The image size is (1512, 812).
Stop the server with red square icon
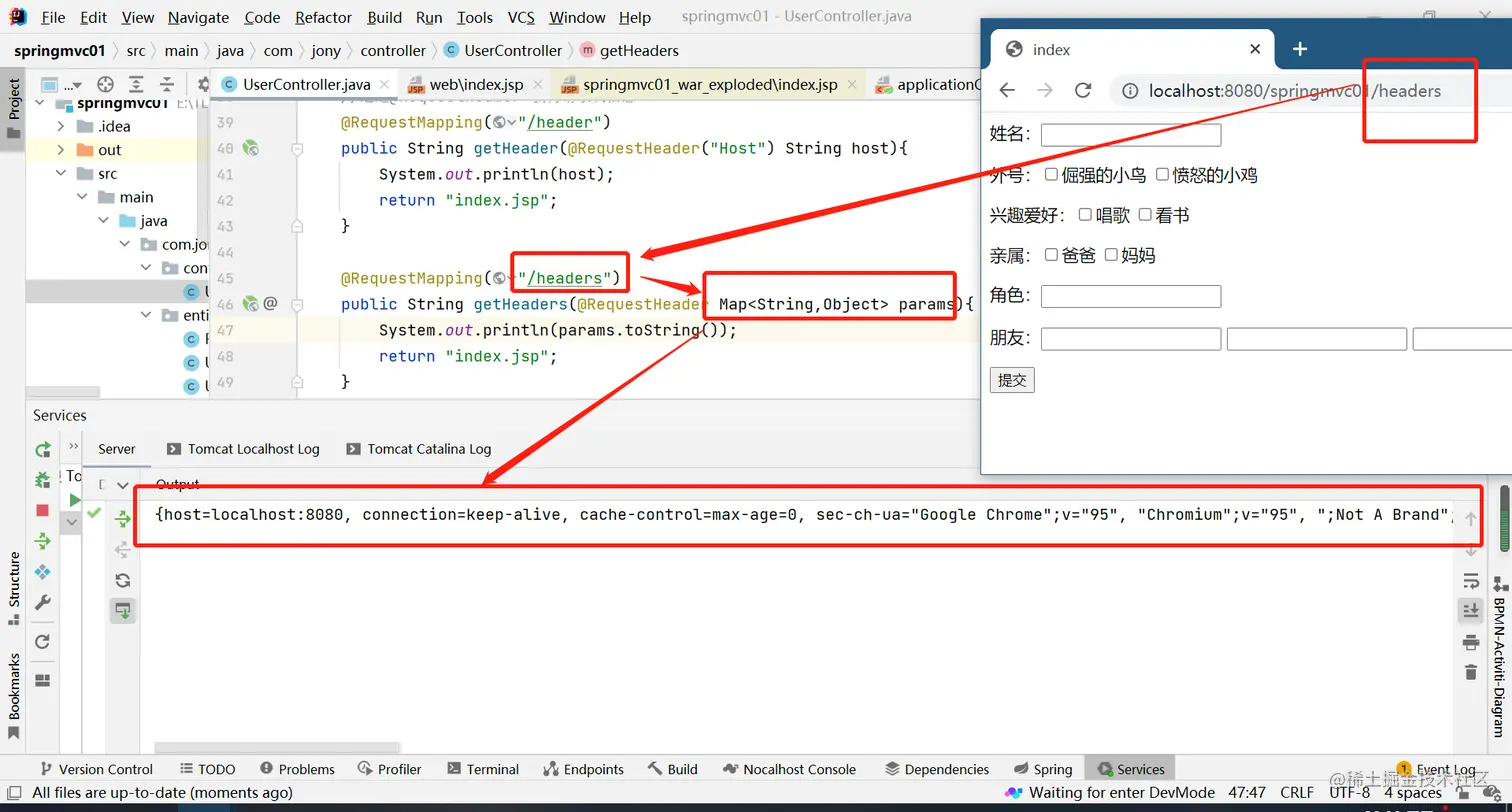(x=42, y=510)
